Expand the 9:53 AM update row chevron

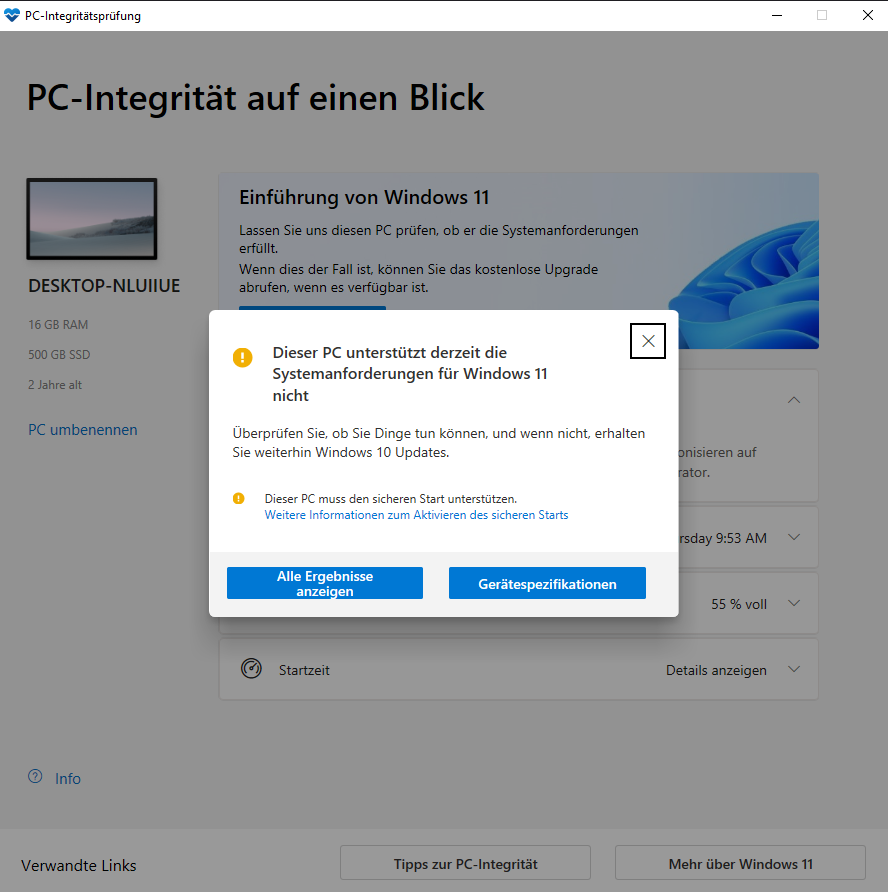pos(794,537)
